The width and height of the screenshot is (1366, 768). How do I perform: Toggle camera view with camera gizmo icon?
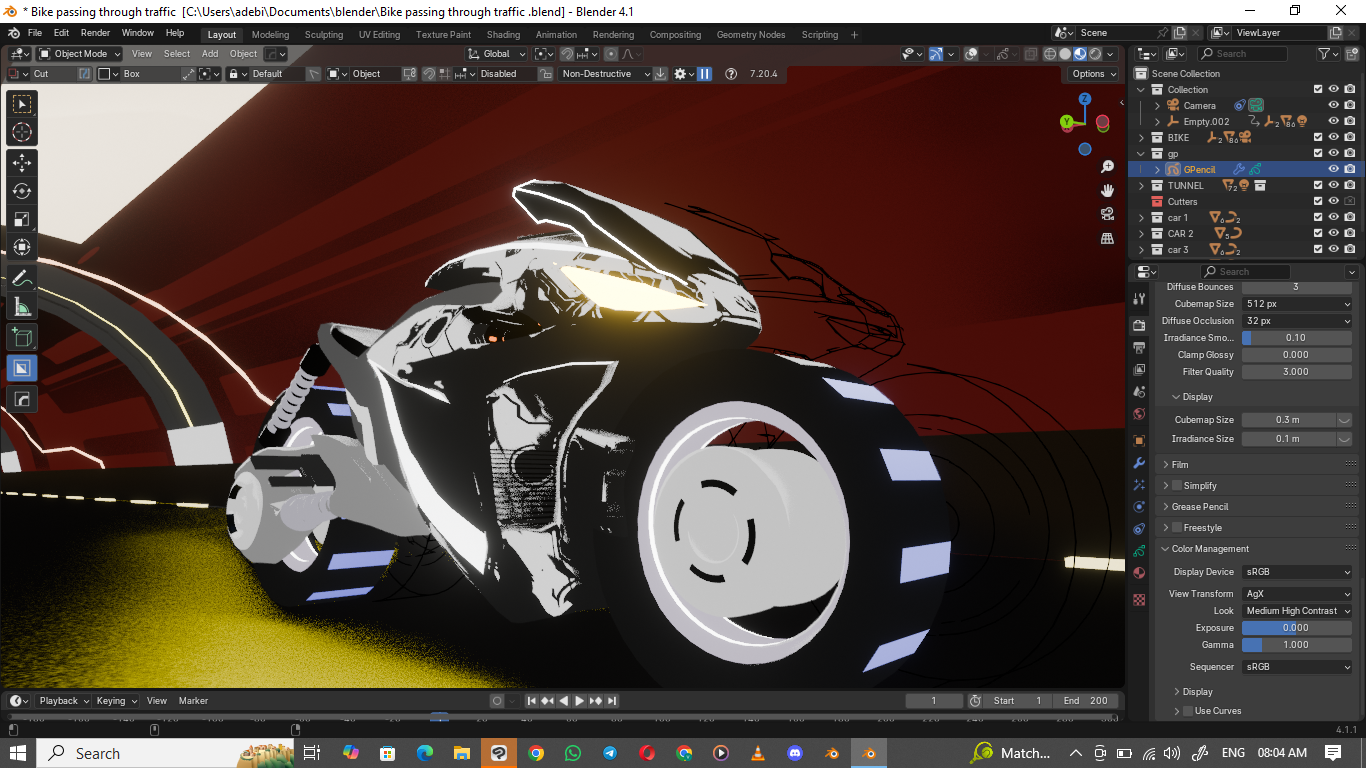pos(1107,214)
